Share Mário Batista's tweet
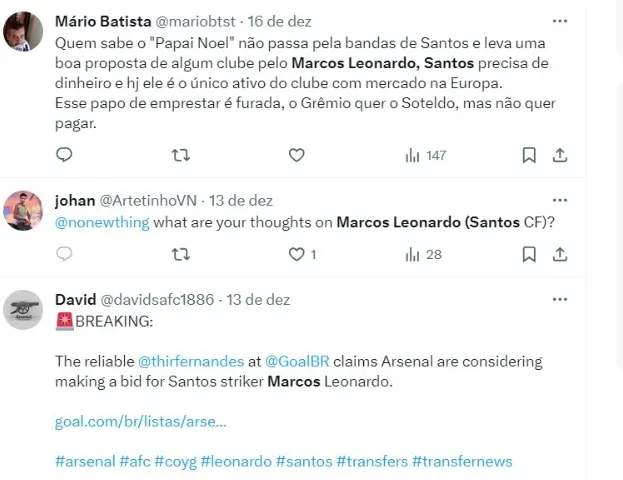This screenshot has height=480, width=623. click(560, 155)
